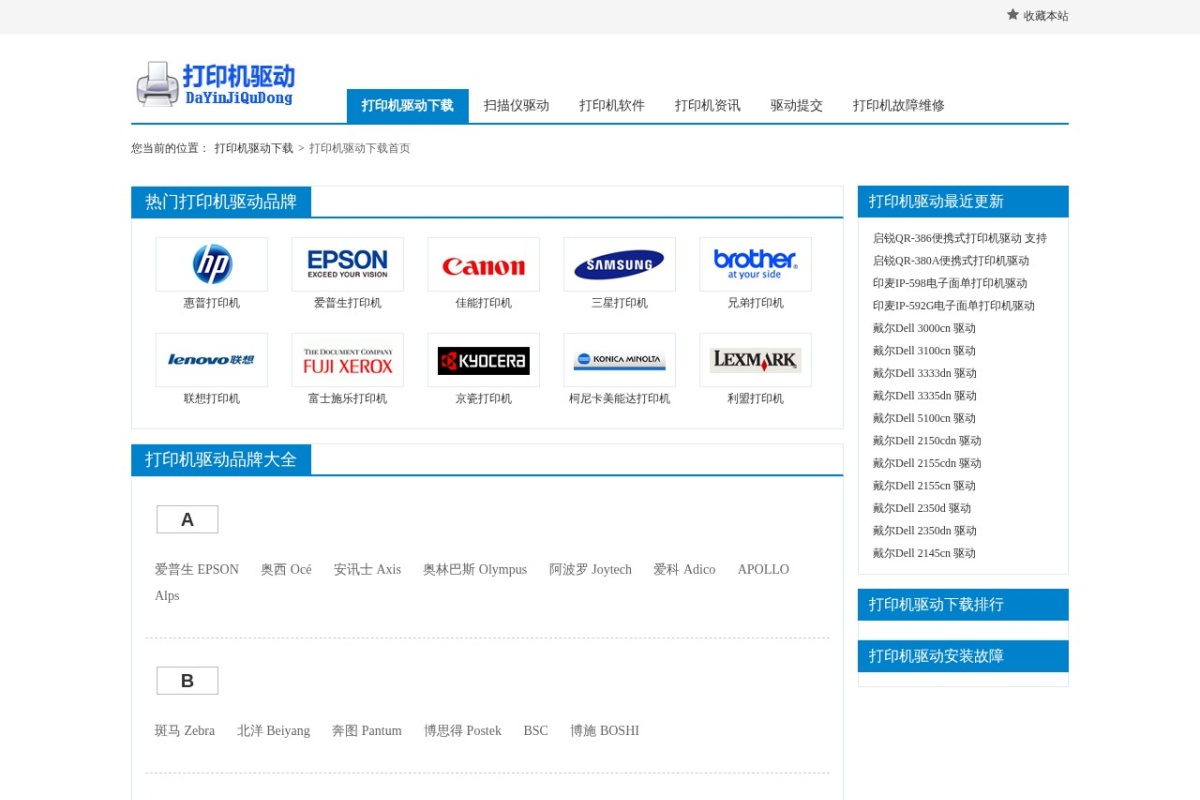Click 斑马 Zebra brand link
Image resolution: width=1200 pixels, height=800 pixels.
(185, 731)
